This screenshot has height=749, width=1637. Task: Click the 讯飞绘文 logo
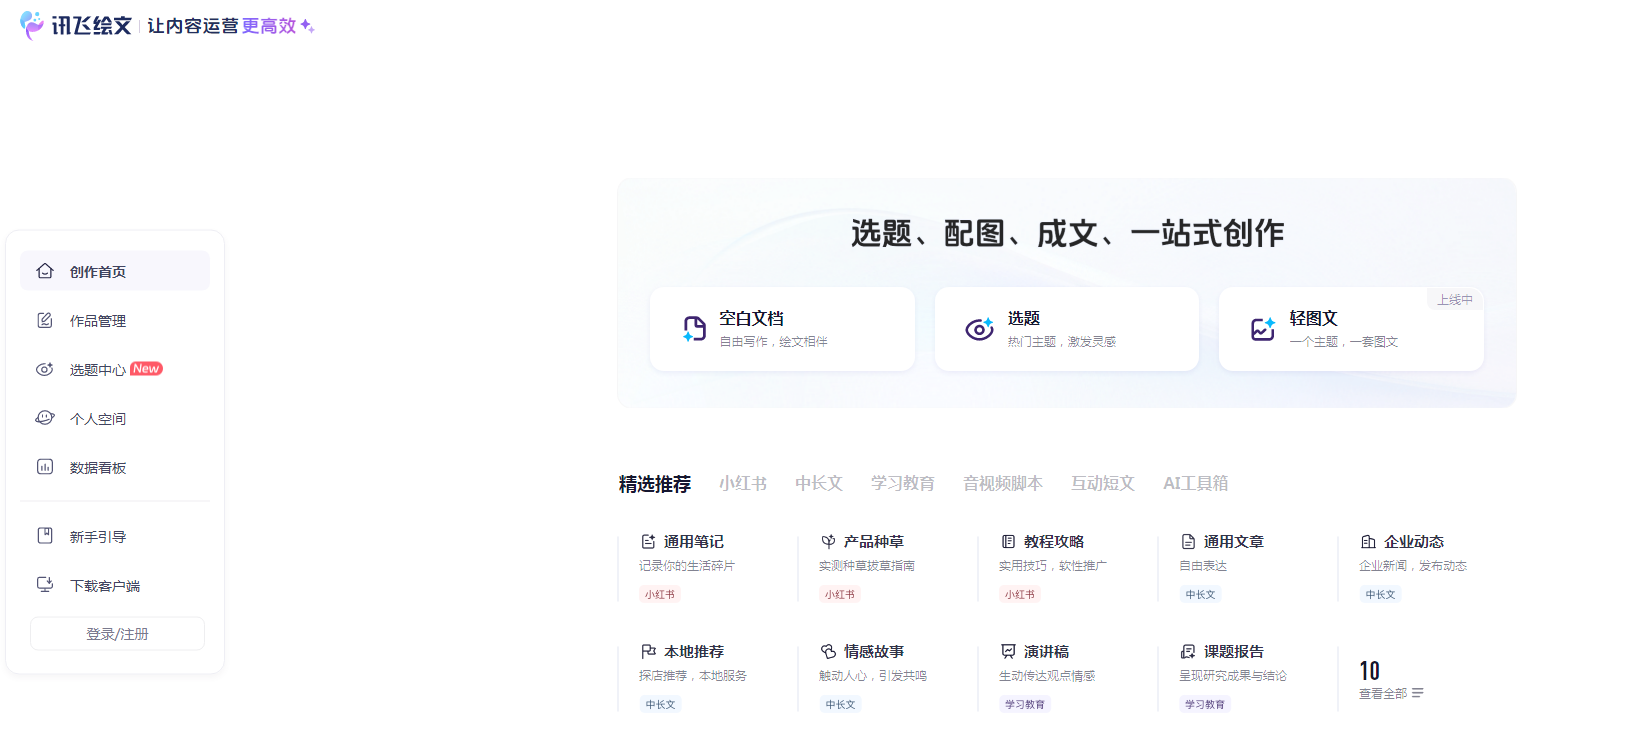[76, 25]
